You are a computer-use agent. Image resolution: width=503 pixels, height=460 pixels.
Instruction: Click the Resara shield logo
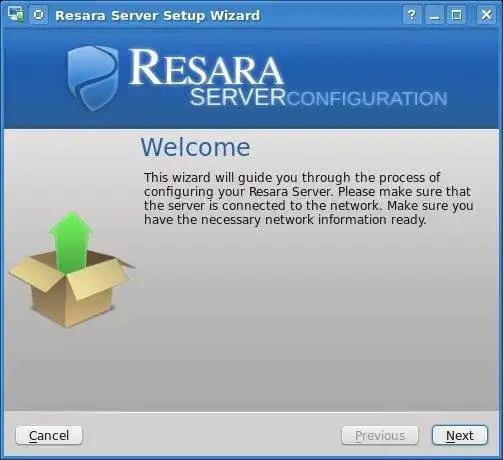click(93, 78)
